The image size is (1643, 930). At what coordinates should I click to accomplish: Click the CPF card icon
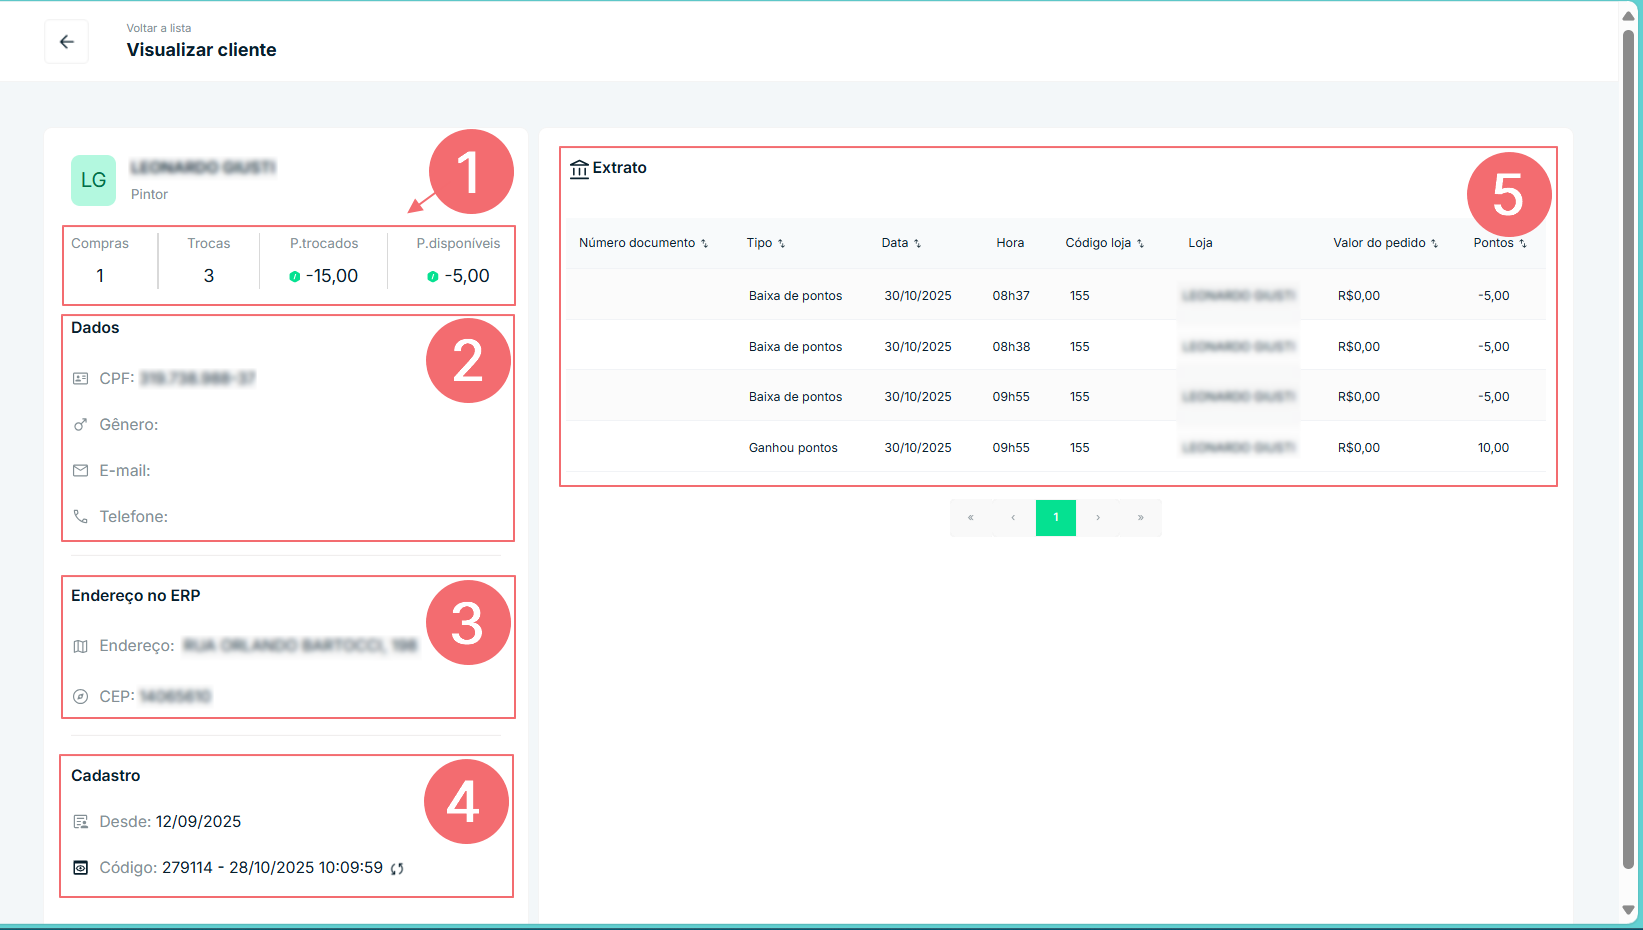coord(81,379)
